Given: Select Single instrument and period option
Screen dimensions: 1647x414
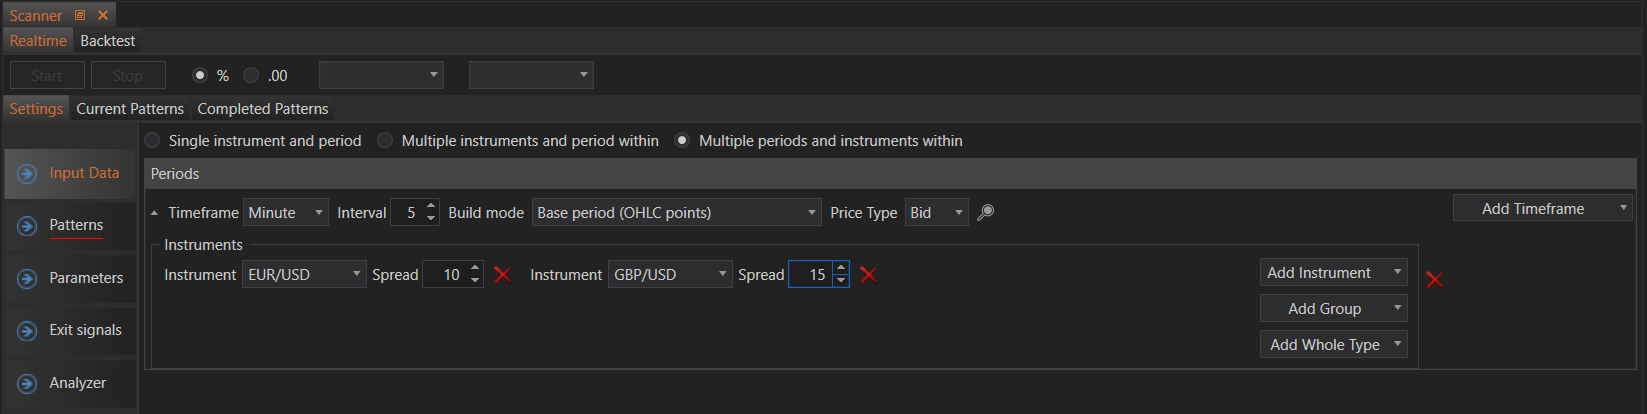Looking at the screenshot, I should 152,141.
